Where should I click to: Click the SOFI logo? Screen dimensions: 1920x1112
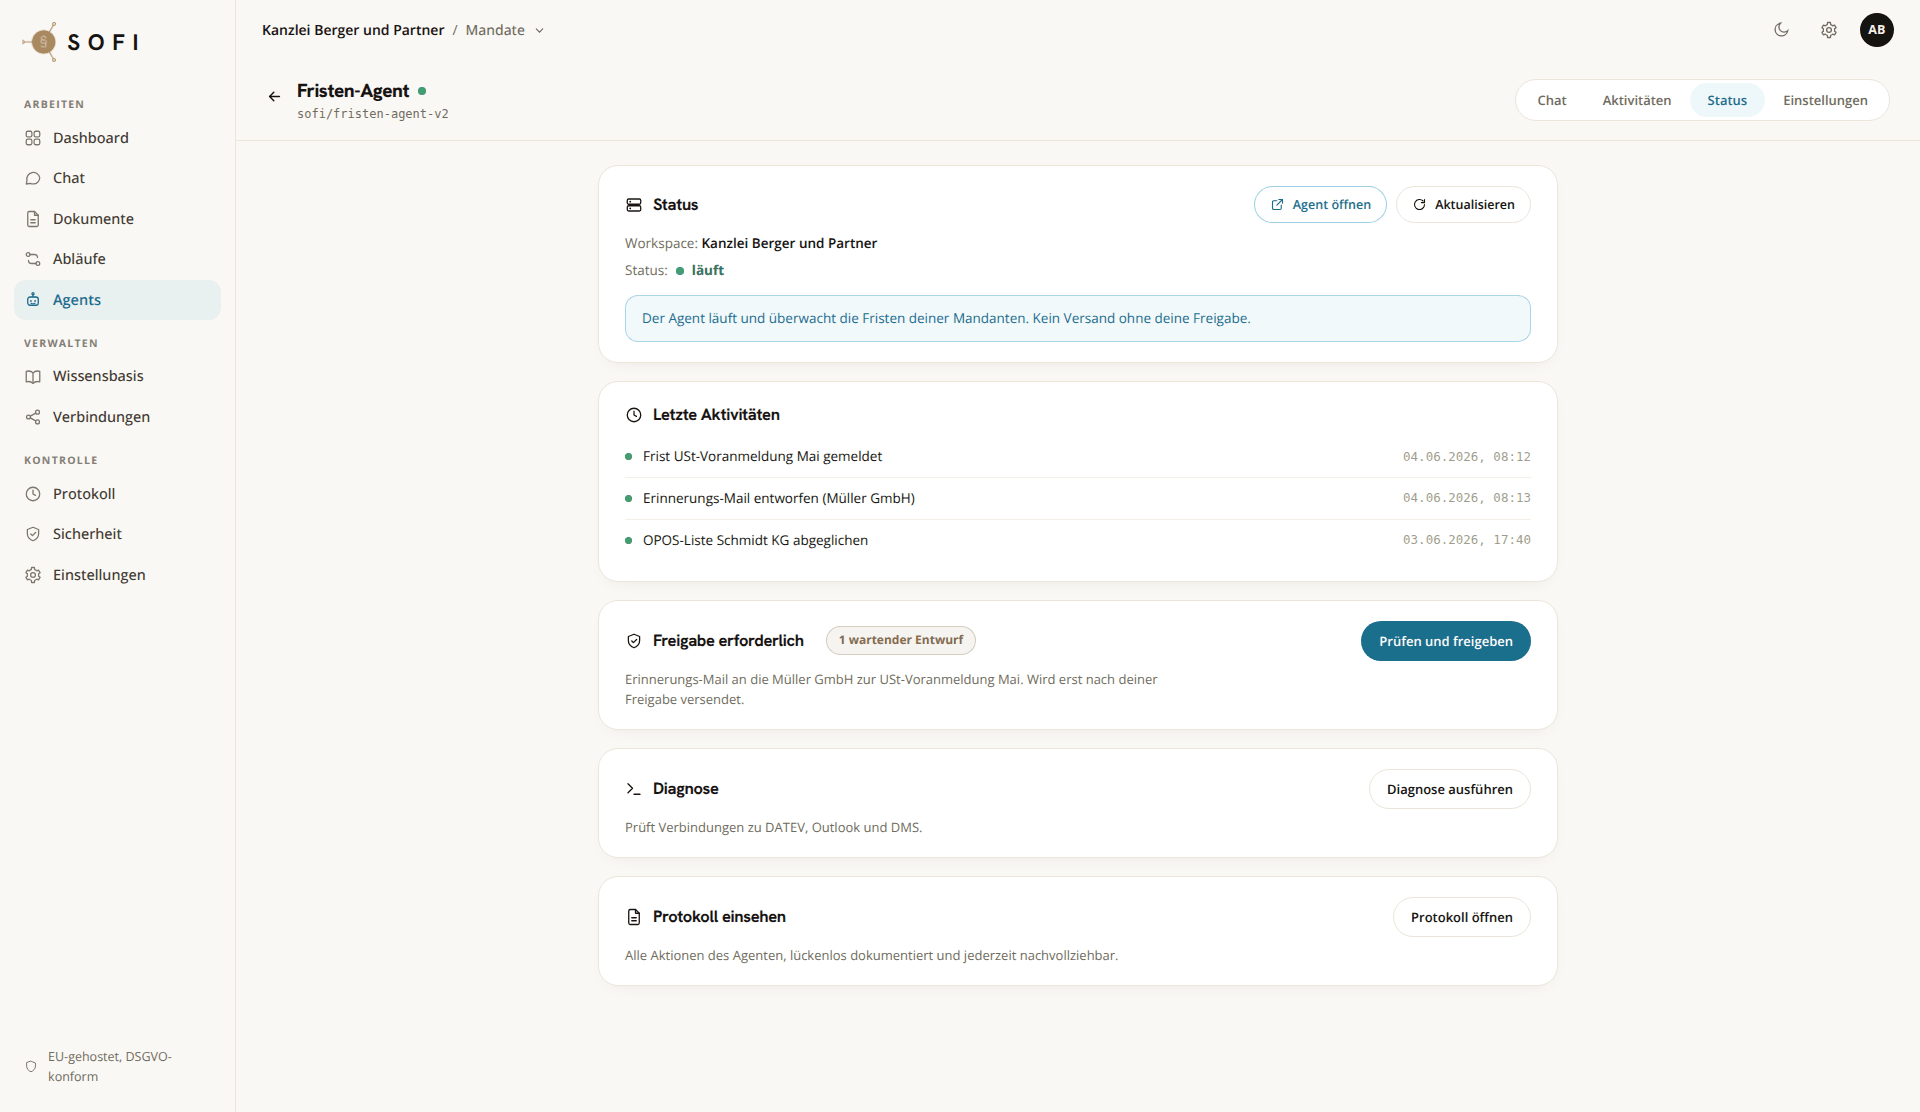[80, 42]
